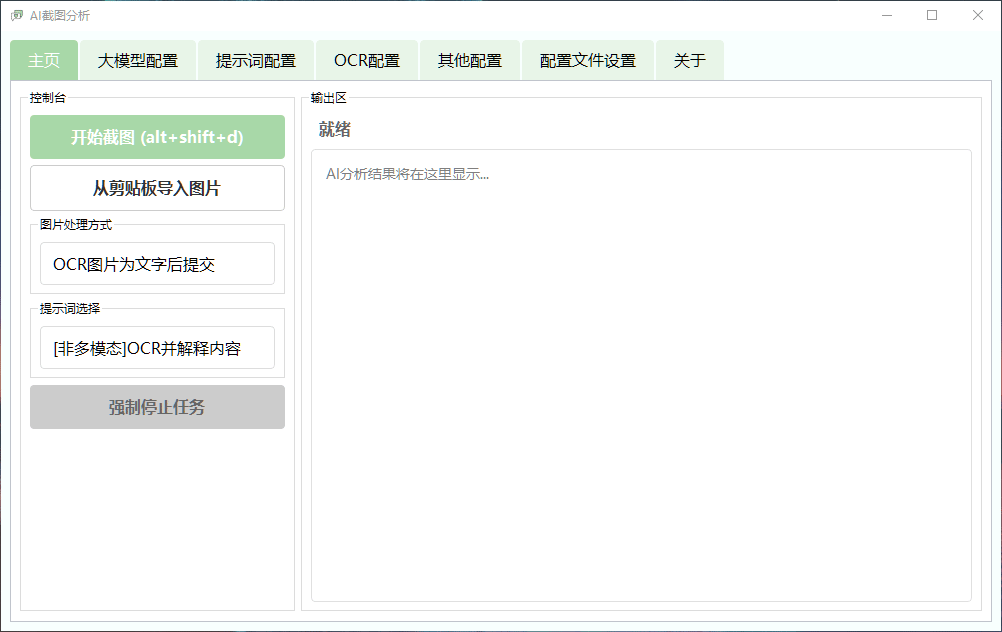Open the 图片处理方式 dropdown

157,263
